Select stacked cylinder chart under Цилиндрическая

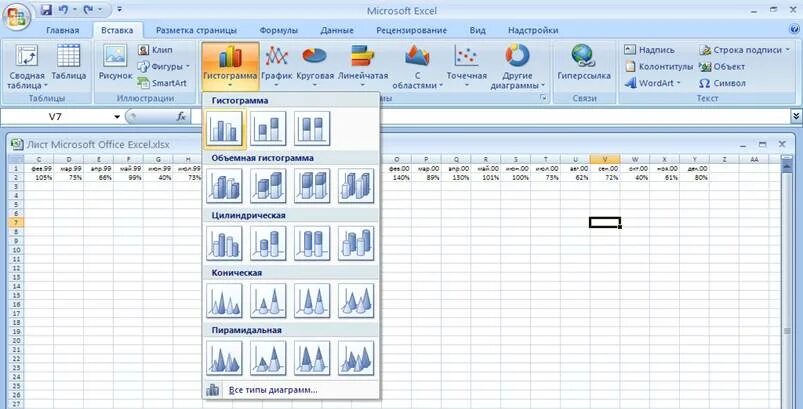[268, 243]
